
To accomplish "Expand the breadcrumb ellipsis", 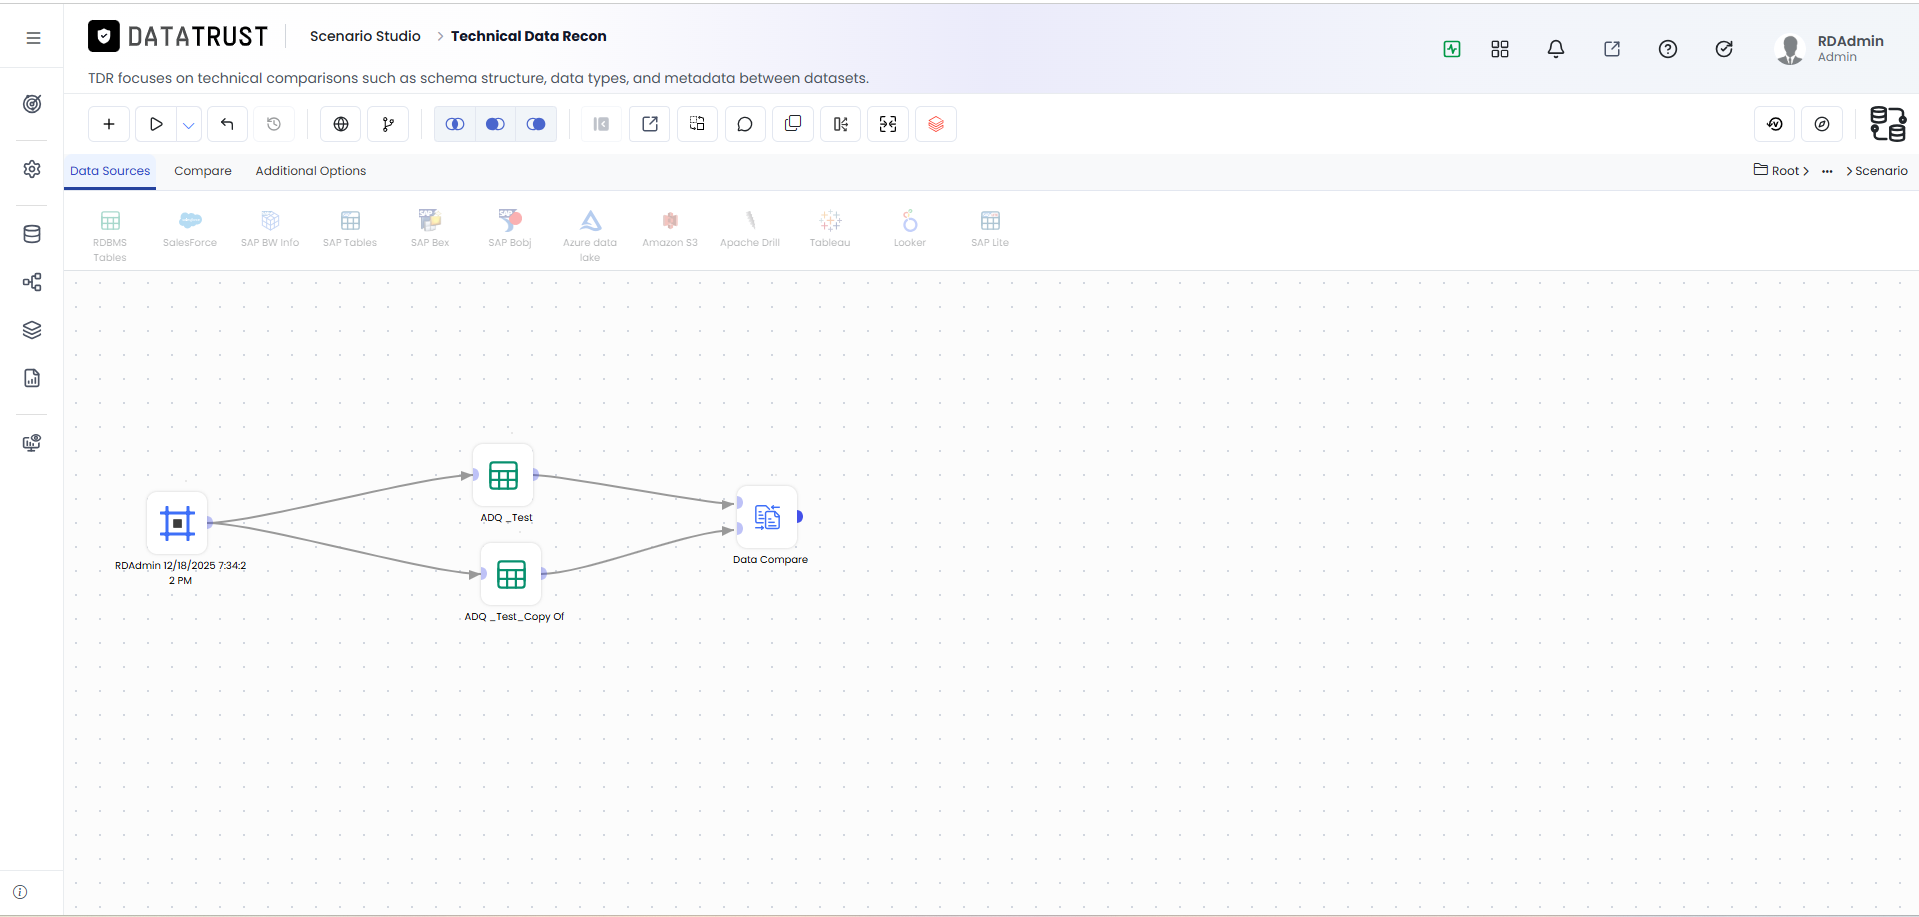I will click(x=1827, y=171).
